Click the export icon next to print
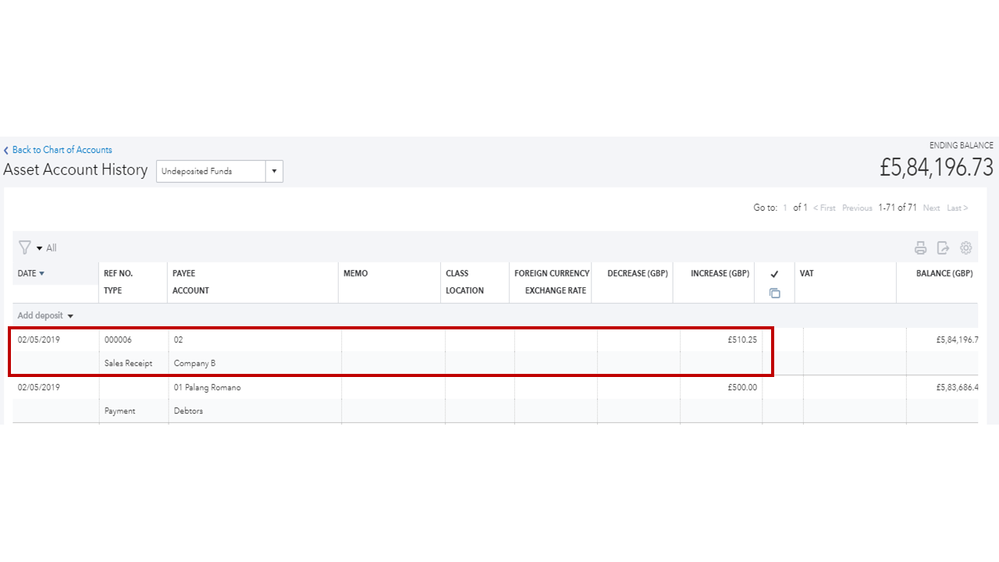Screen dimensions: 999x562 point(943,248)
